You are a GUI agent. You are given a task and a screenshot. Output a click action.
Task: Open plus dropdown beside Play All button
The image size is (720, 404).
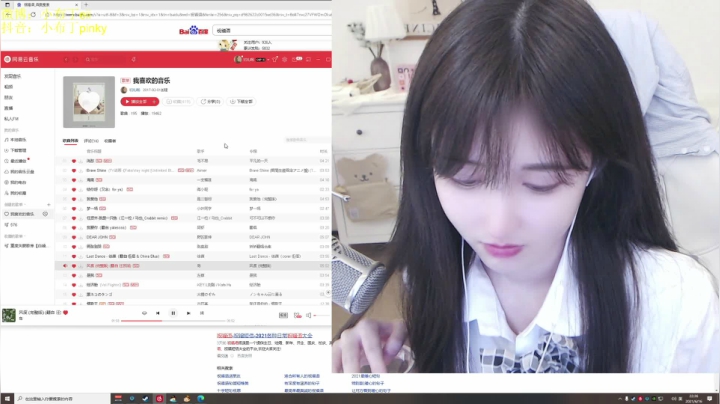tap(155, 101)
